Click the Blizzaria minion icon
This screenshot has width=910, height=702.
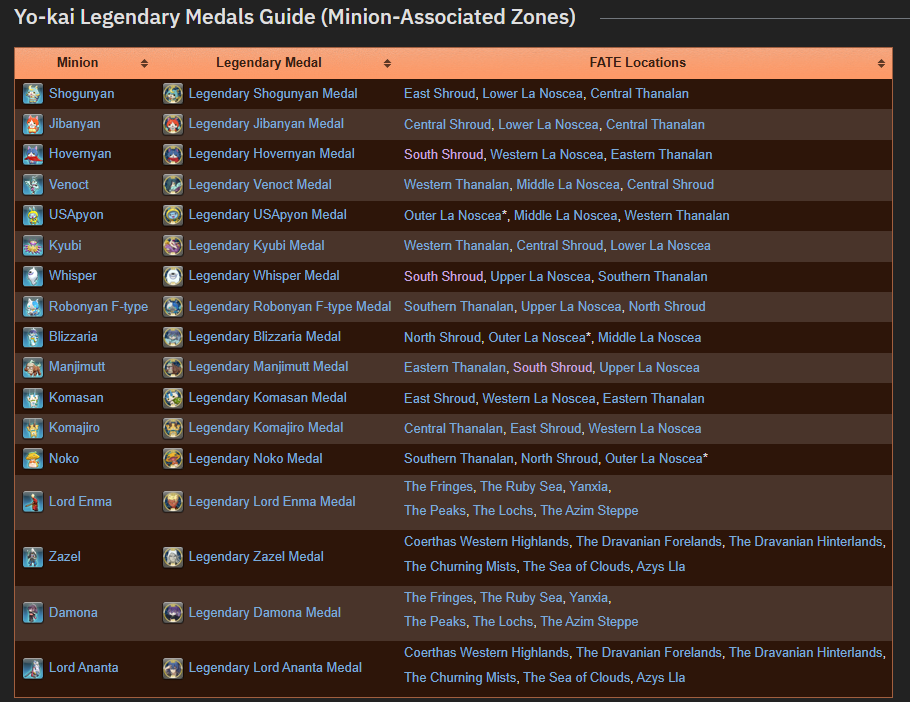coord(33,336)
